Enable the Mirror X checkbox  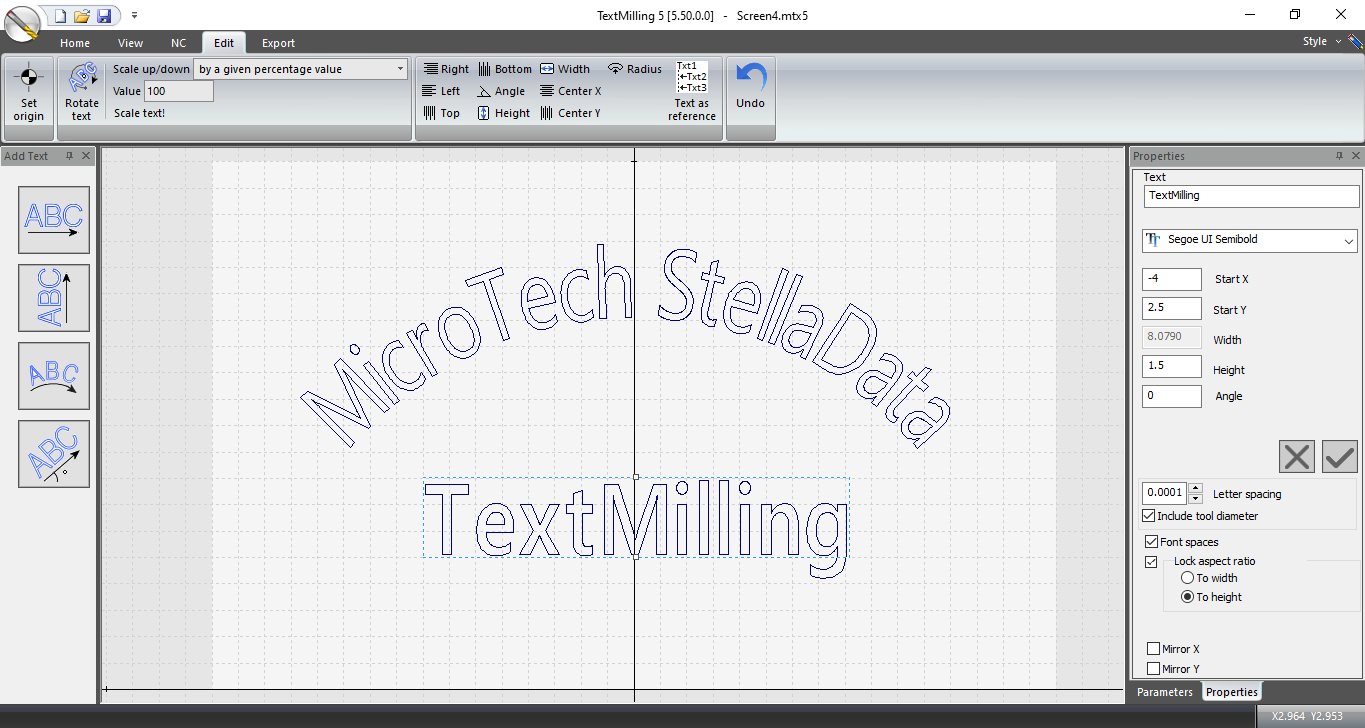[x=1154, y=649]
